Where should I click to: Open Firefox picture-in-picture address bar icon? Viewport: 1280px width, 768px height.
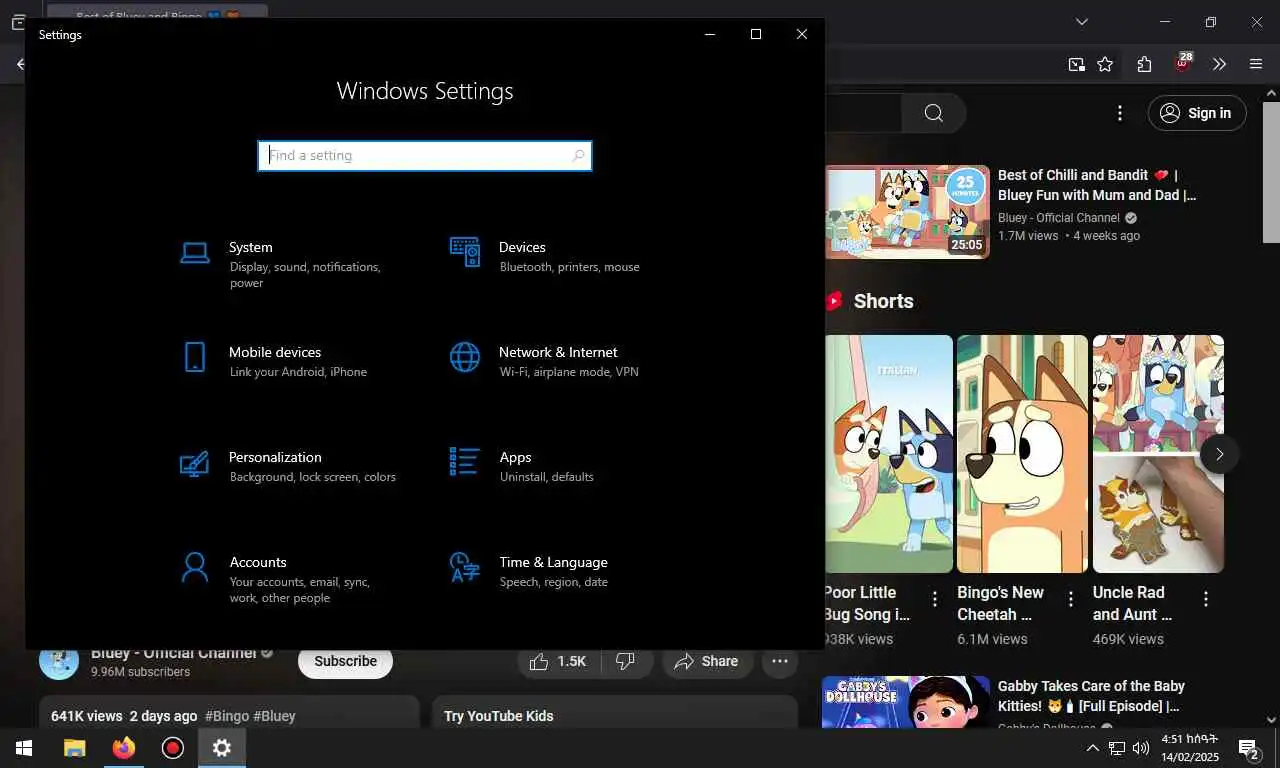1076,64
